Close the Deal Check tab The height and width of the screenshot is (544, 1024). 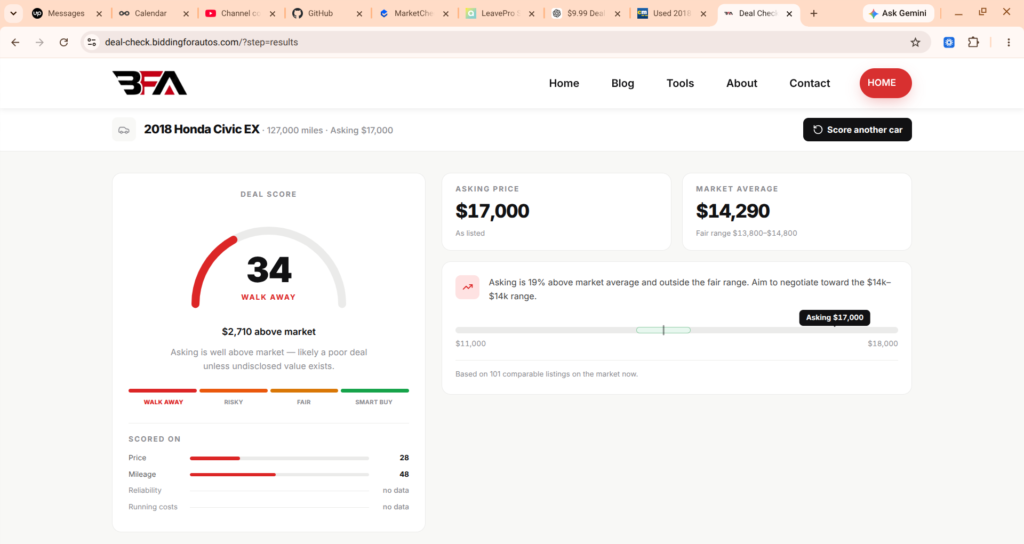(x=789, y=13)
